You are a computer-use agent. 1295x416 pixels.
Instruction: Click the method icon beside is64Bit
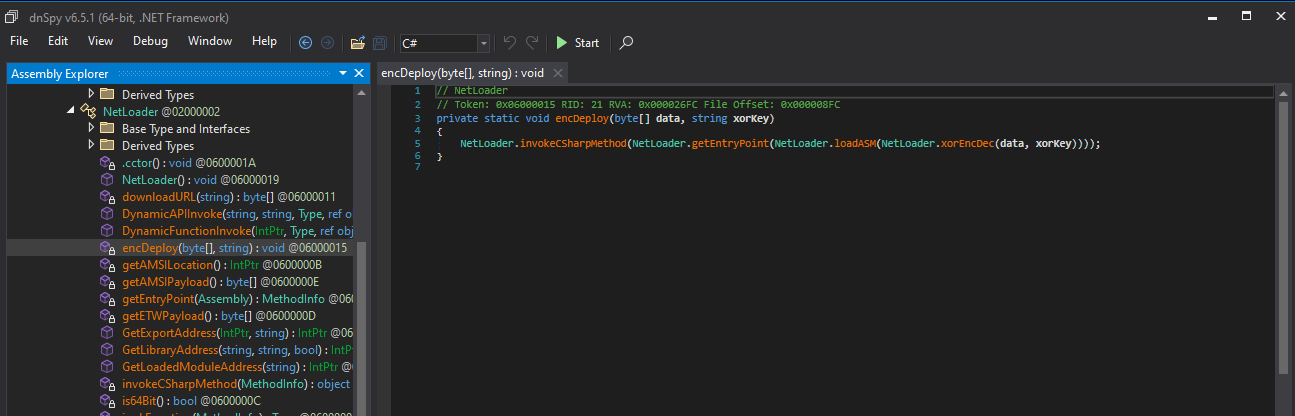[107, 401]
